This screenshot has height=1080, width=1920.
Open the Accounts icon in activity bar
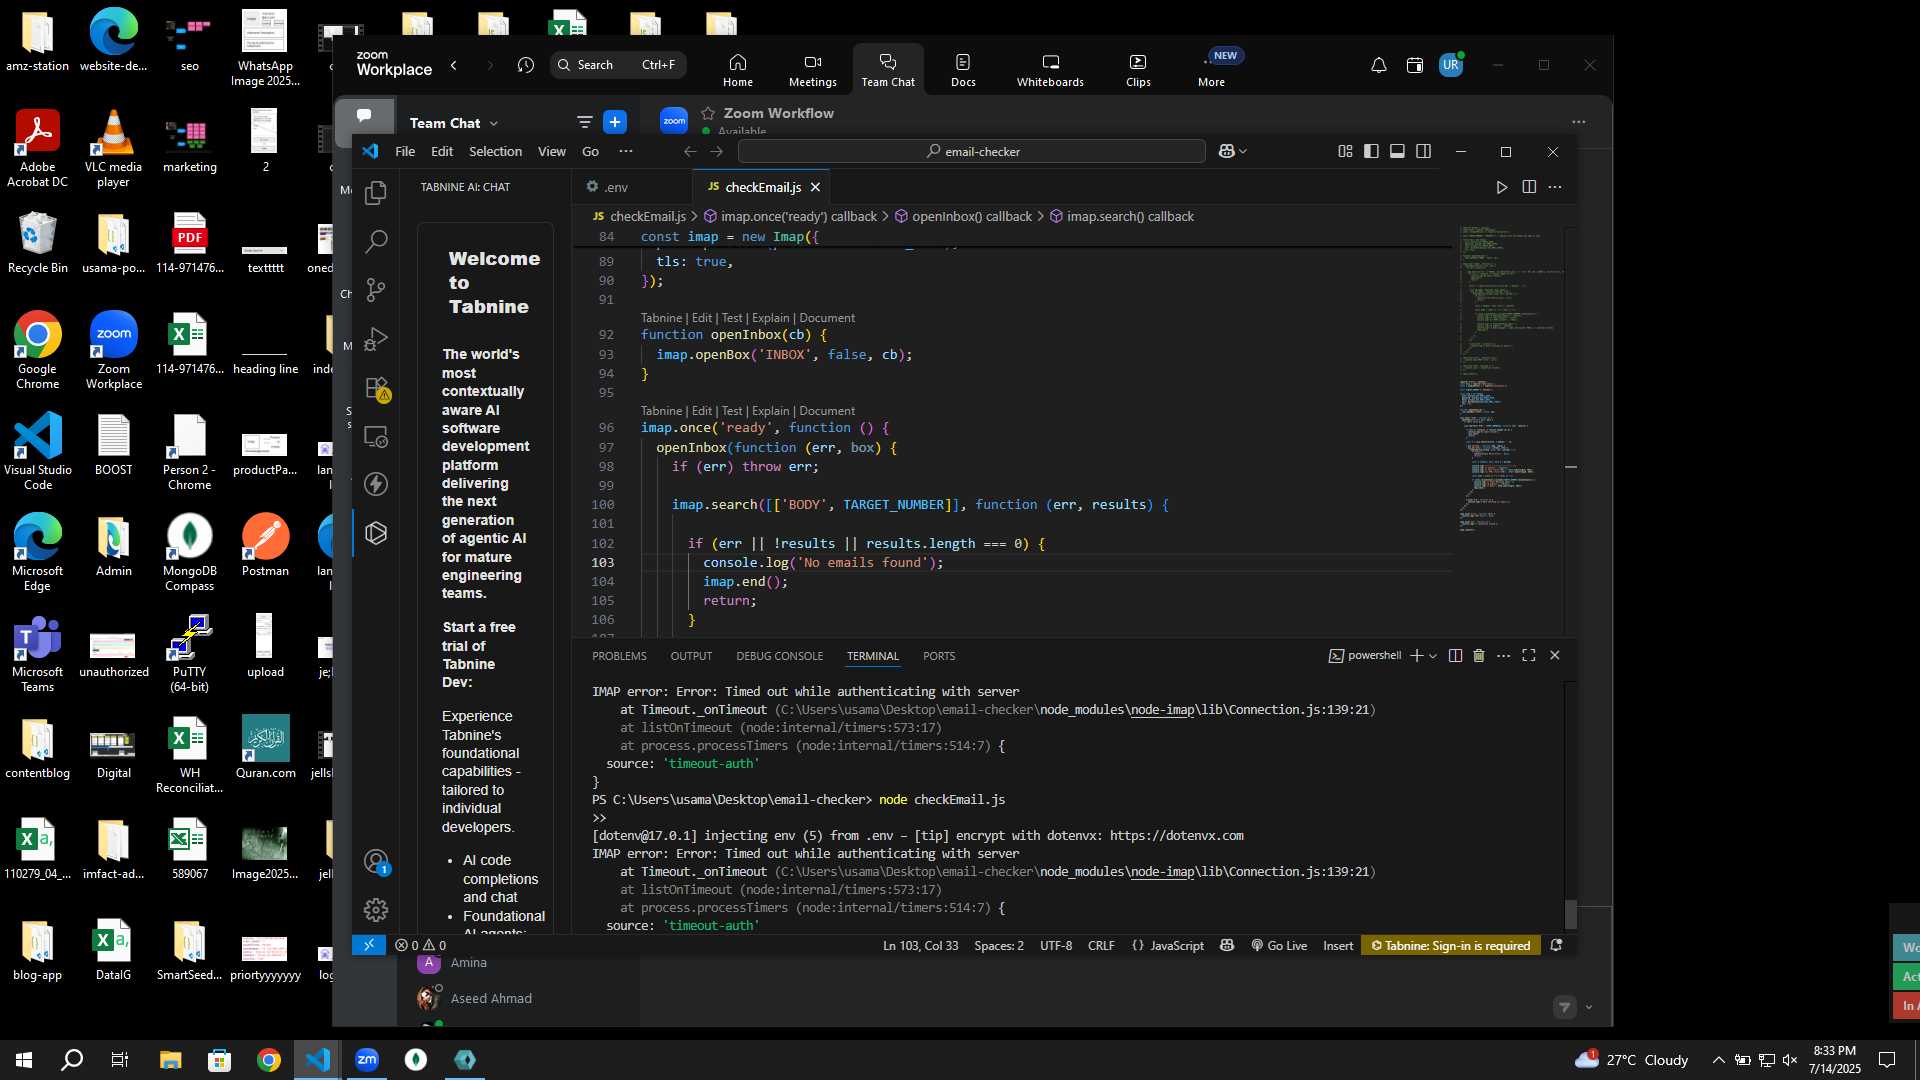tap(376, 861)
